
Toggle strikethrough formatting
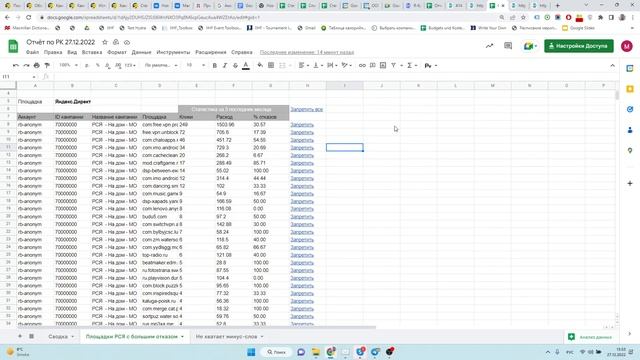235,65
